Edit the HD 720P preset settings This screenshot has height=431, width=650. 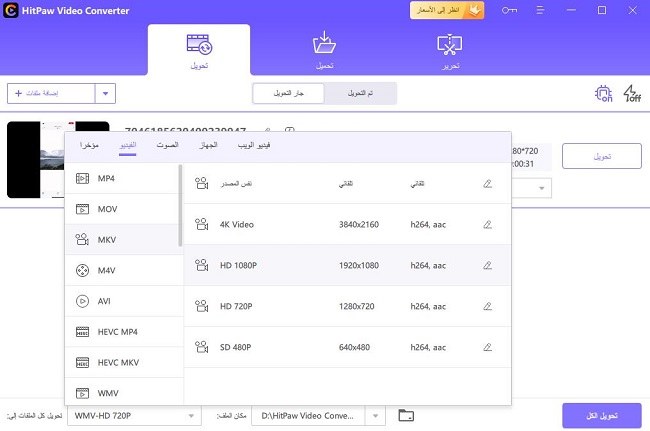[488, 306]
